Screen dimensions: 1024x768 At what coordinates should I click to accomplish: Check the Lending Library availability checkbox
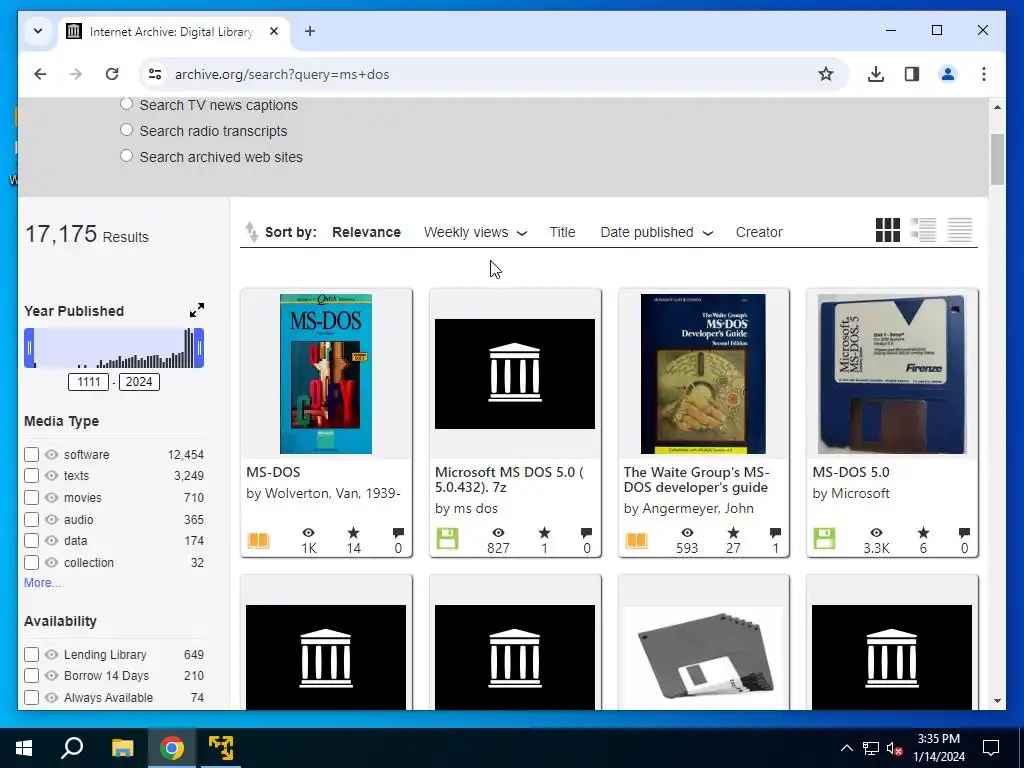click(x=31, y=654)
